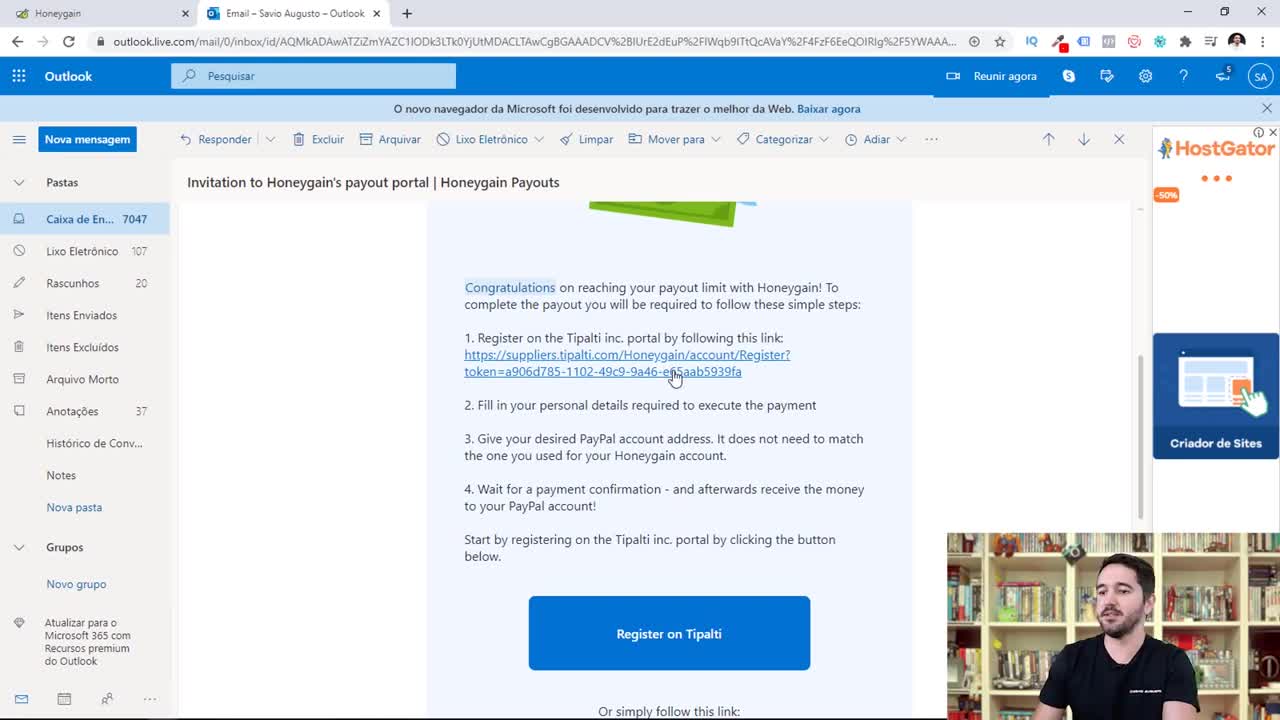This screenshot has height=720, width=1280.
Task: Click Nova pasta link
Action: 74,507
